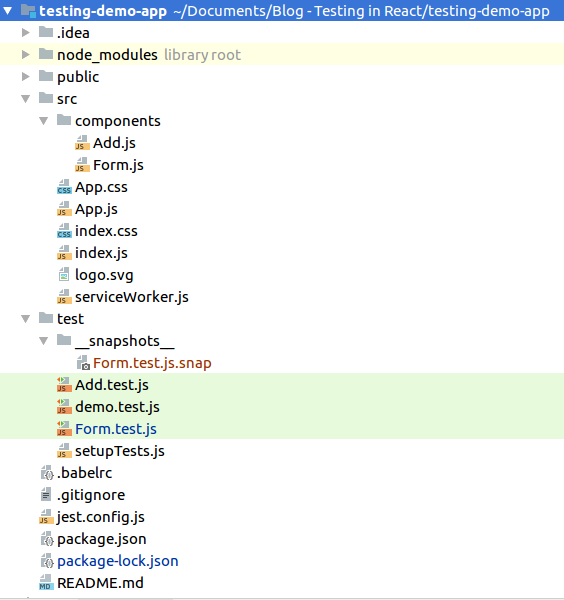Select the node_modules folder name

(107, 55)
